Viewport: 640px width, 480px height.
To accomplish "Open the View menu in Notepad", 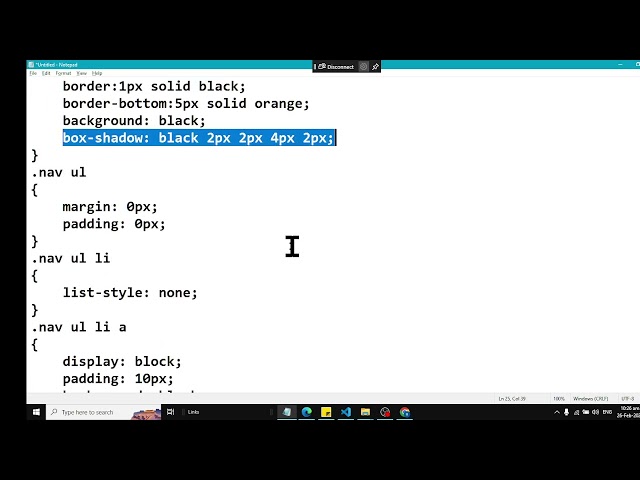I will tap(82, 73).
